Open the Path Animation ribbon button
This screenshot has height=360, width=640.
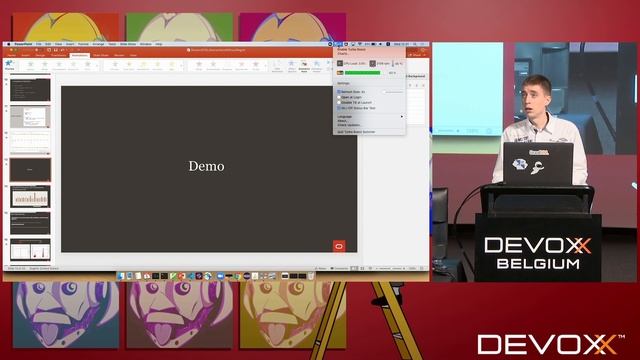click(277, 66)
